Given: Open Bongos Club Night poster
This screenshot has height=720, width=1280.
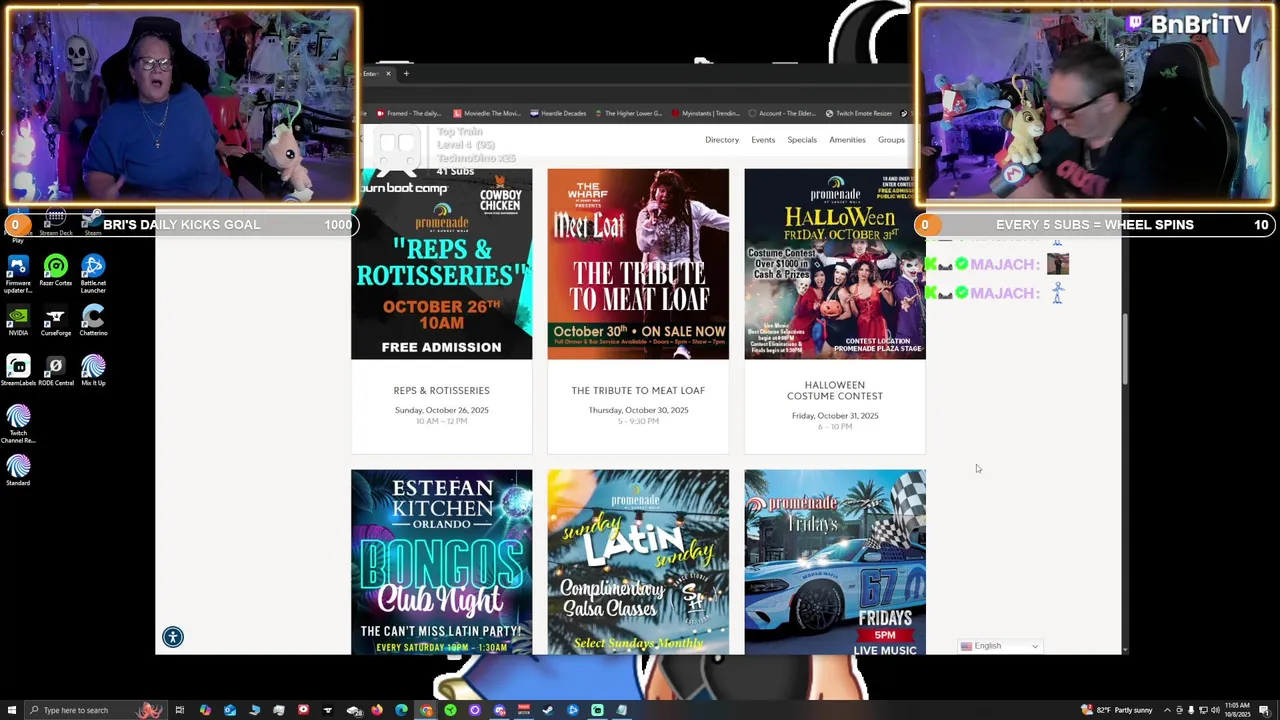Looking at the screenshot, I should pos(441,562).
